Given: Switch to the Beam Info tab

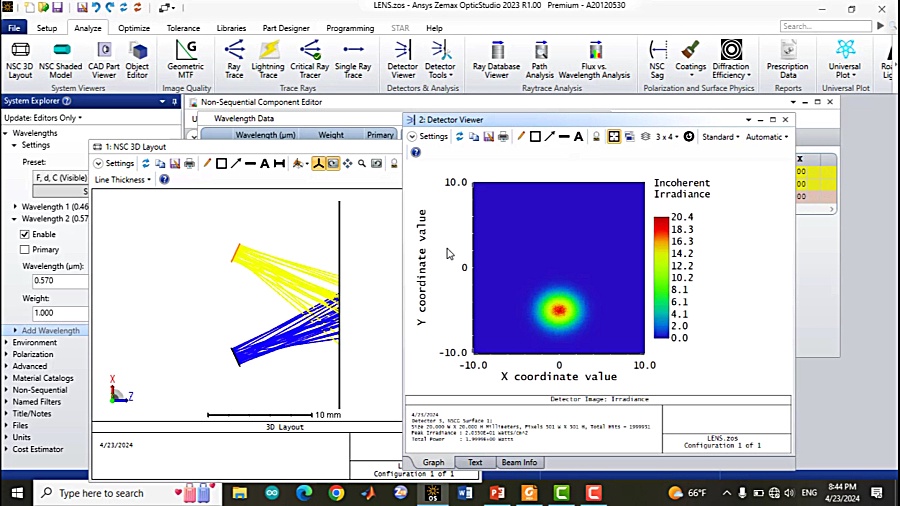Looking at the screenshot, I should click(519, 462).
